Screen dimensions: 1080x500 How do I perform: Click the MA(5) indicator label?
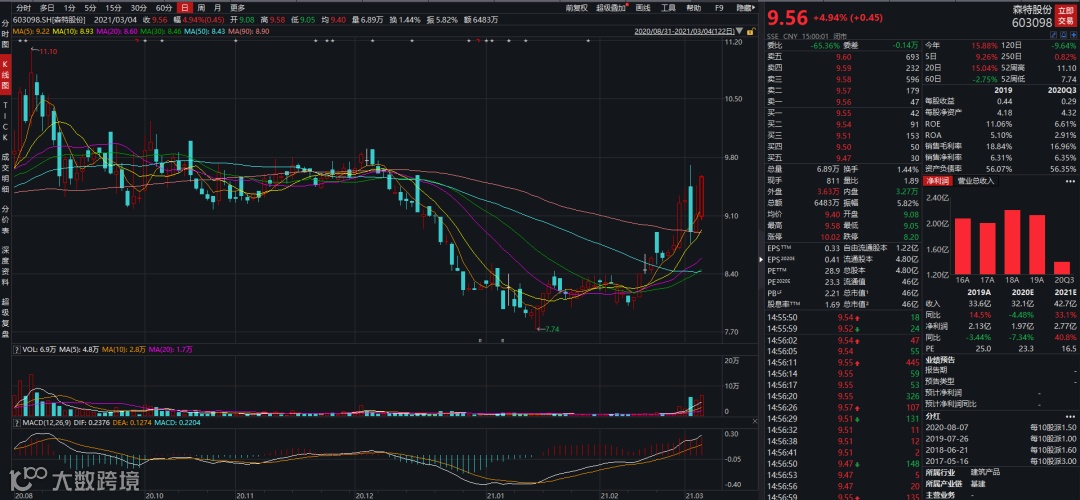(32, 32)
